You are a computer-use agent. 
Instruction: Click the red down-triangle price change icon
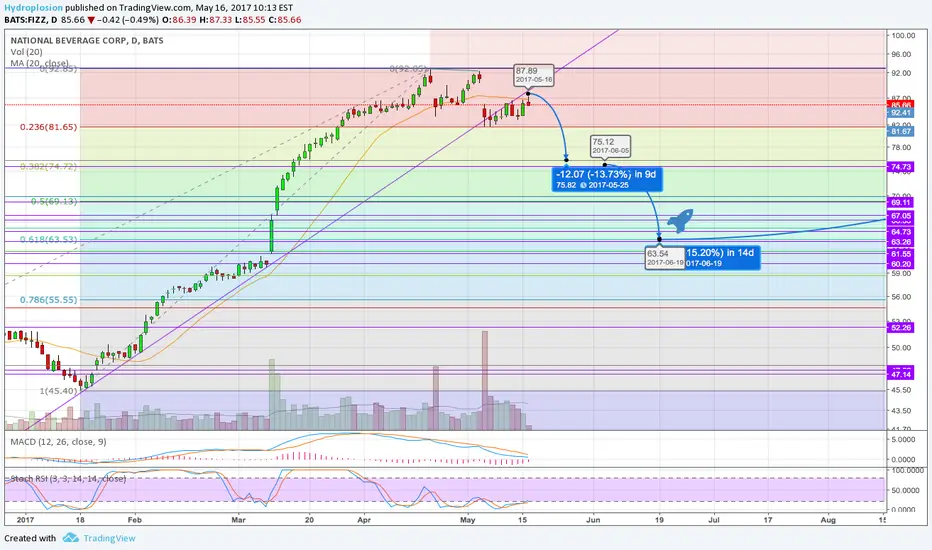tap(91, 20)
